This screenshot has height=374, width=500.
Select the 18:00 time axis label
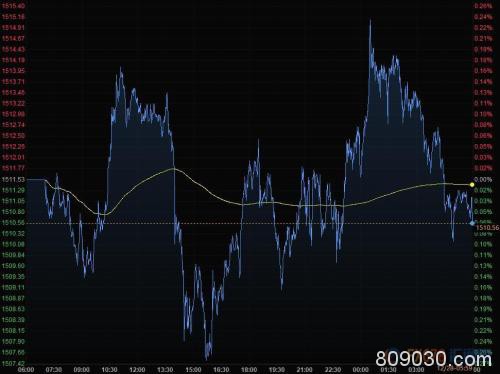pyautogui.click(x=249, y=370)
